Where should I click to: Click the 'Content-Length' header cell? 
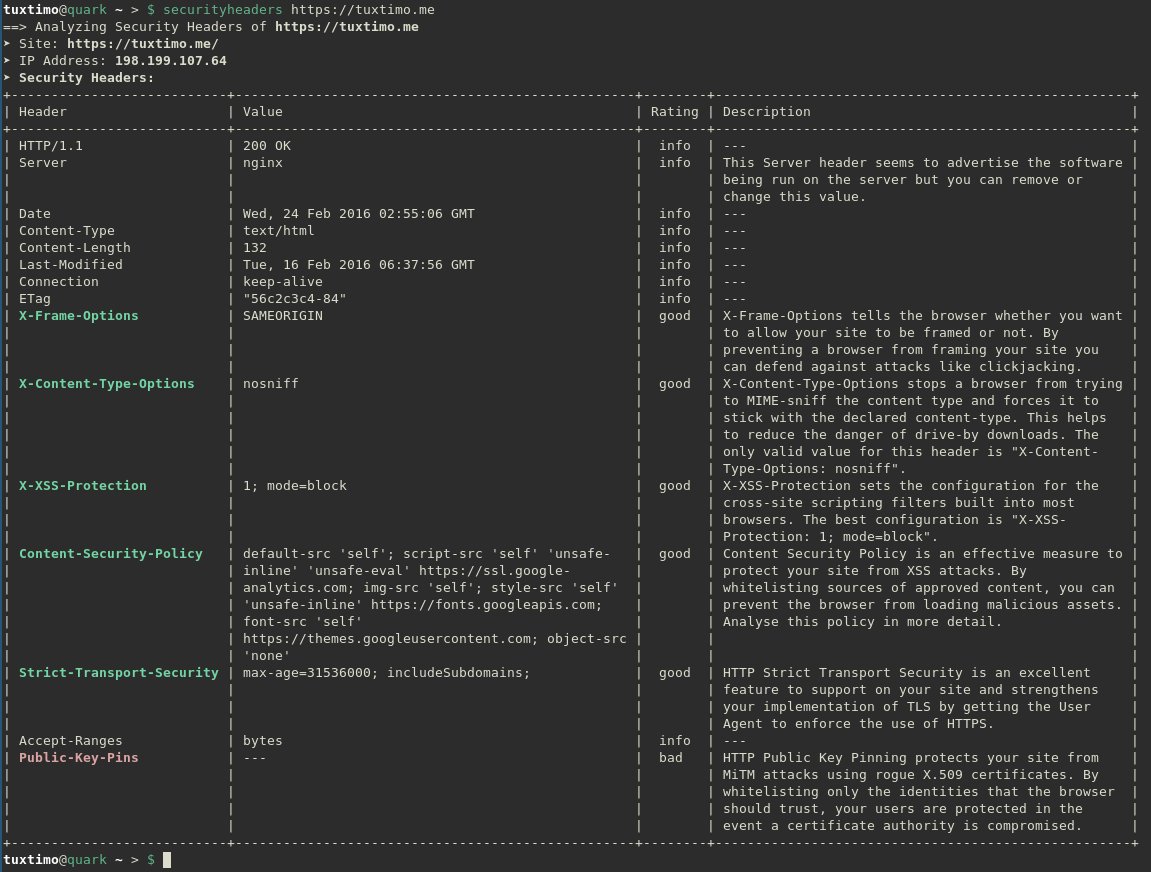point(75,247)
